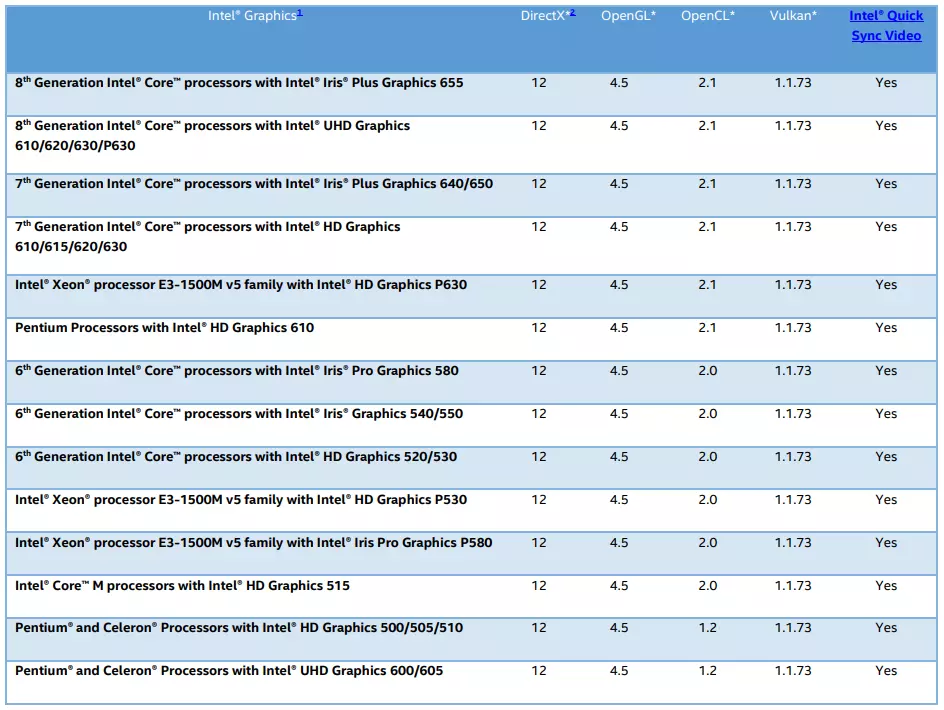Select OpenGL 4.5 in UHD 610/620/630/P630 row

point(619,126)
